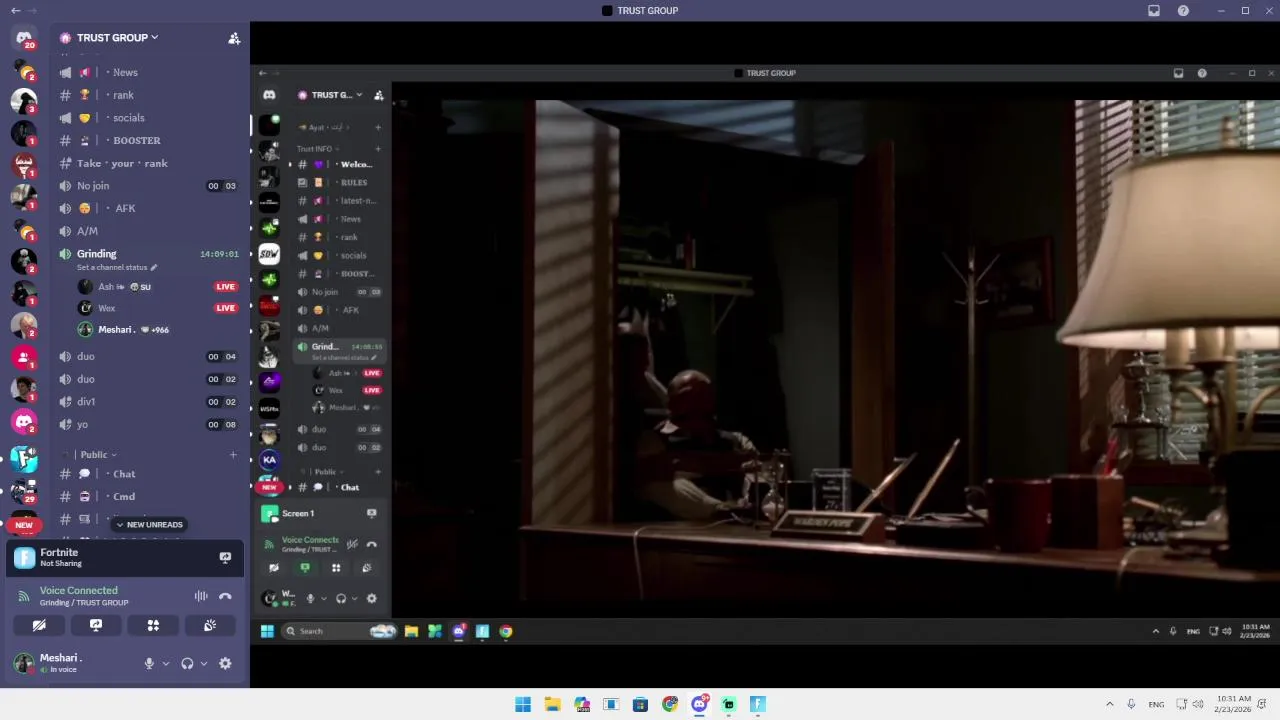Toggle microphone mute in user panel
The image size is (1280, 720).
(x=149, y=663)
